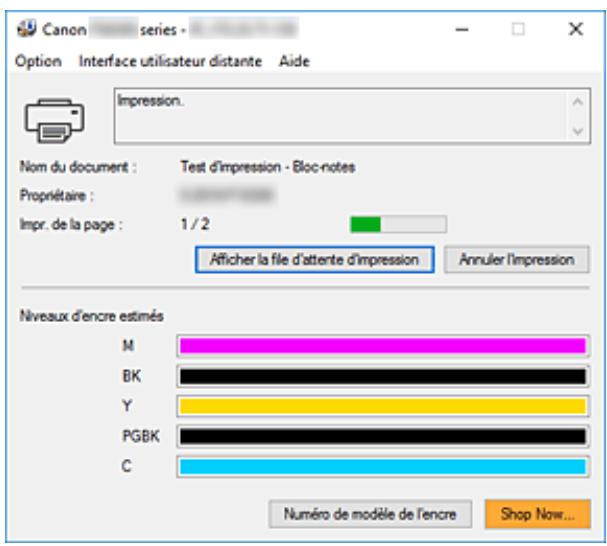
Task: Close the Canon status monitor window
Action: [576, 29]
